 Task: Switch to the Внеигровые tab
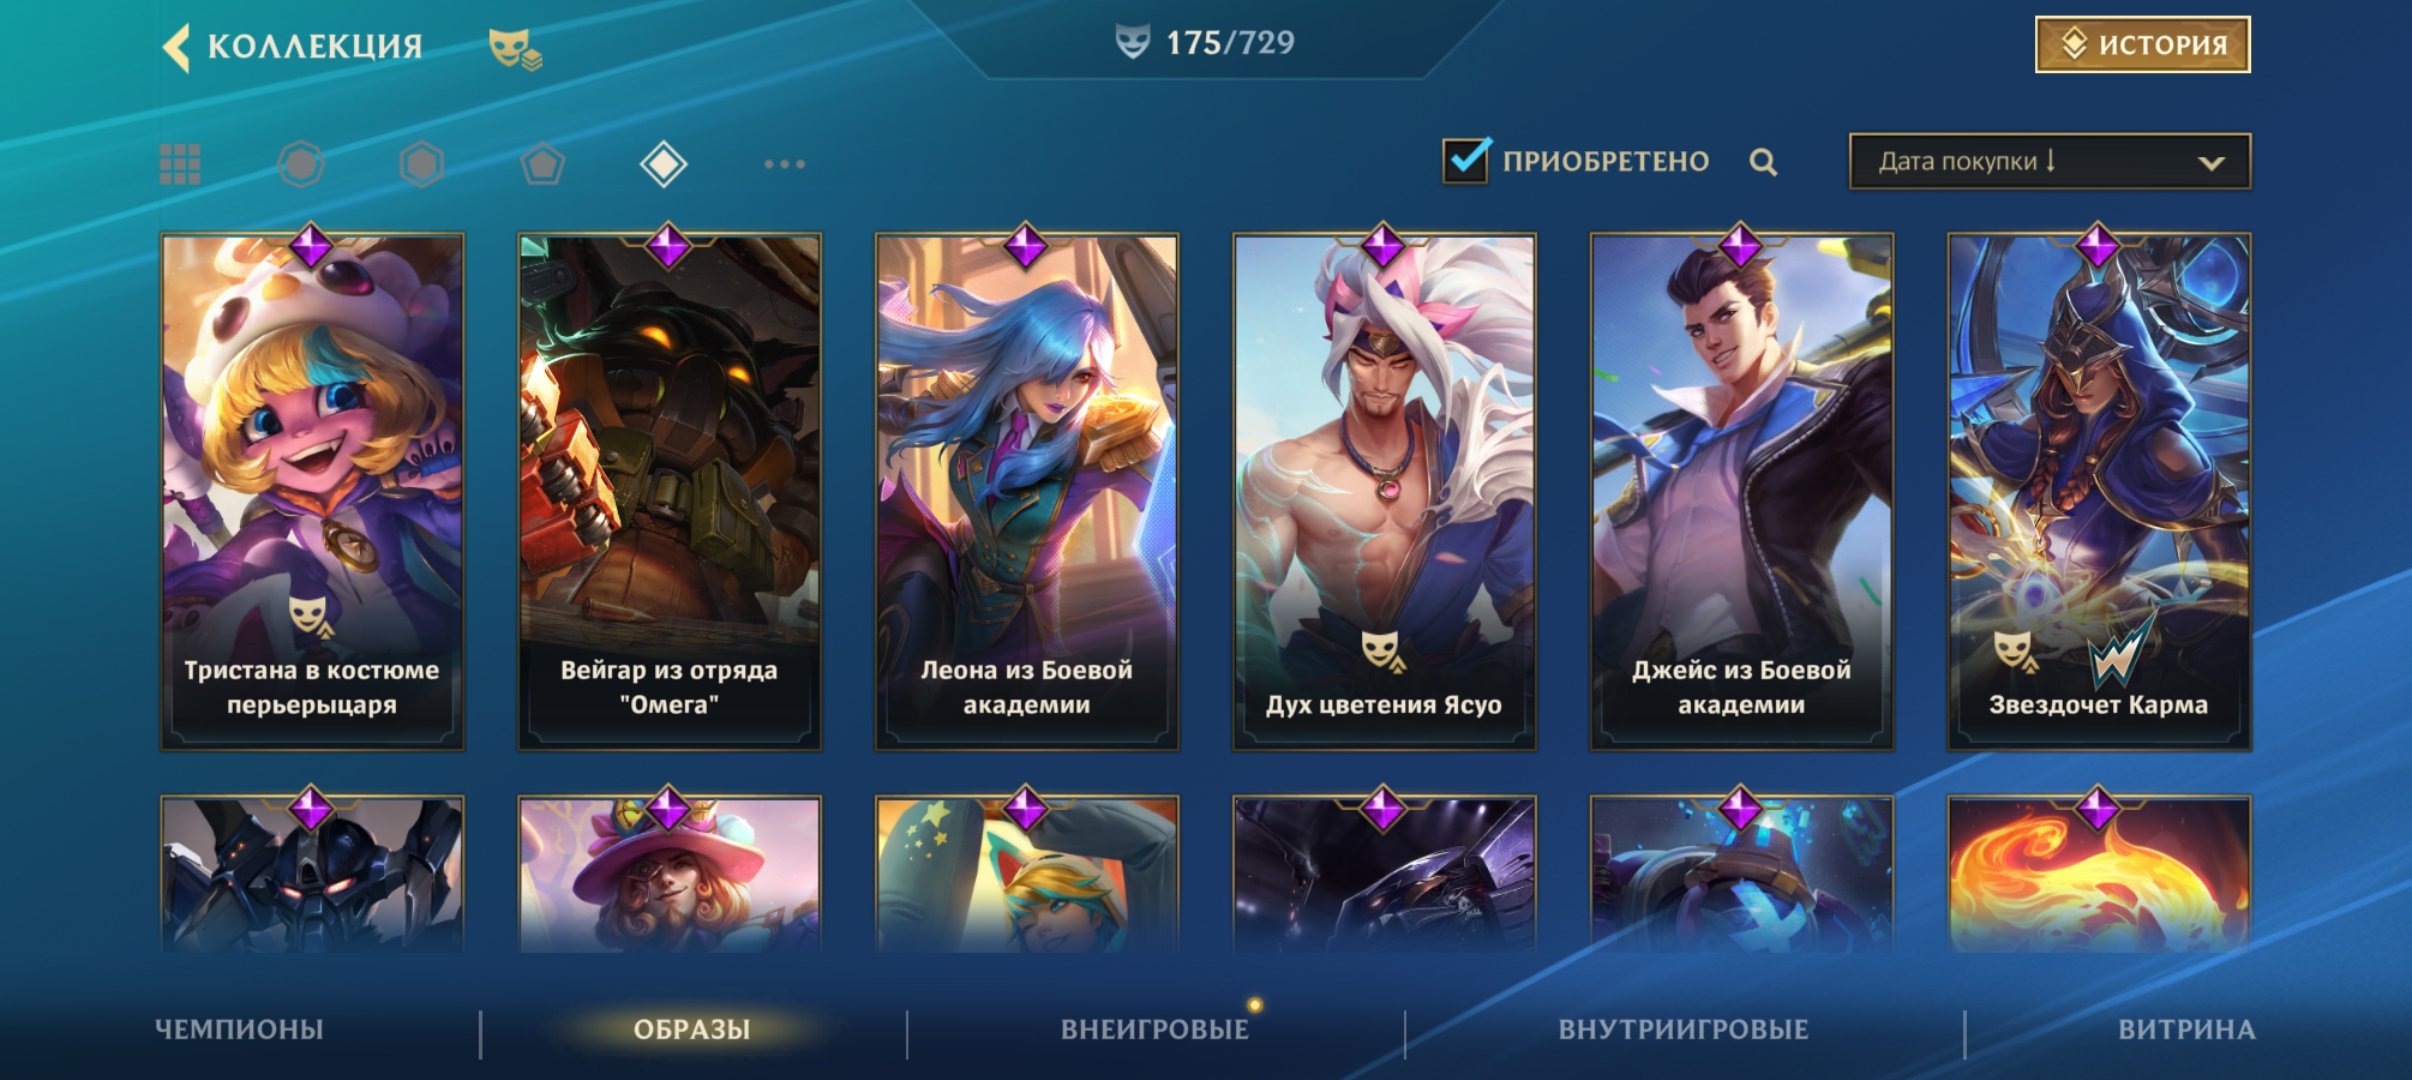[x=1155, y=1029]
